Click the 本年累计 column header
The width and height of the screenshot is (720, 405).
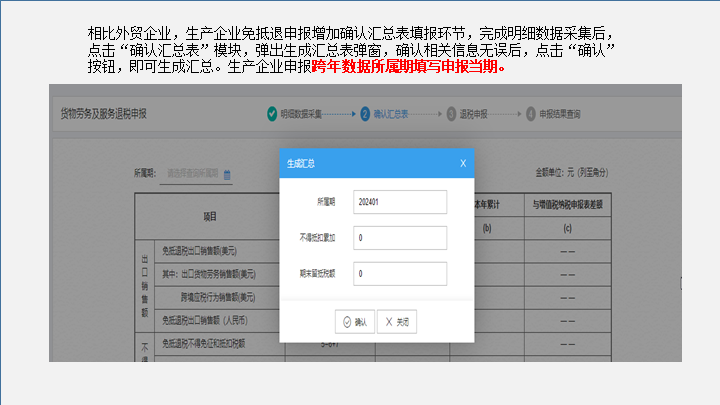pos(487,205)
